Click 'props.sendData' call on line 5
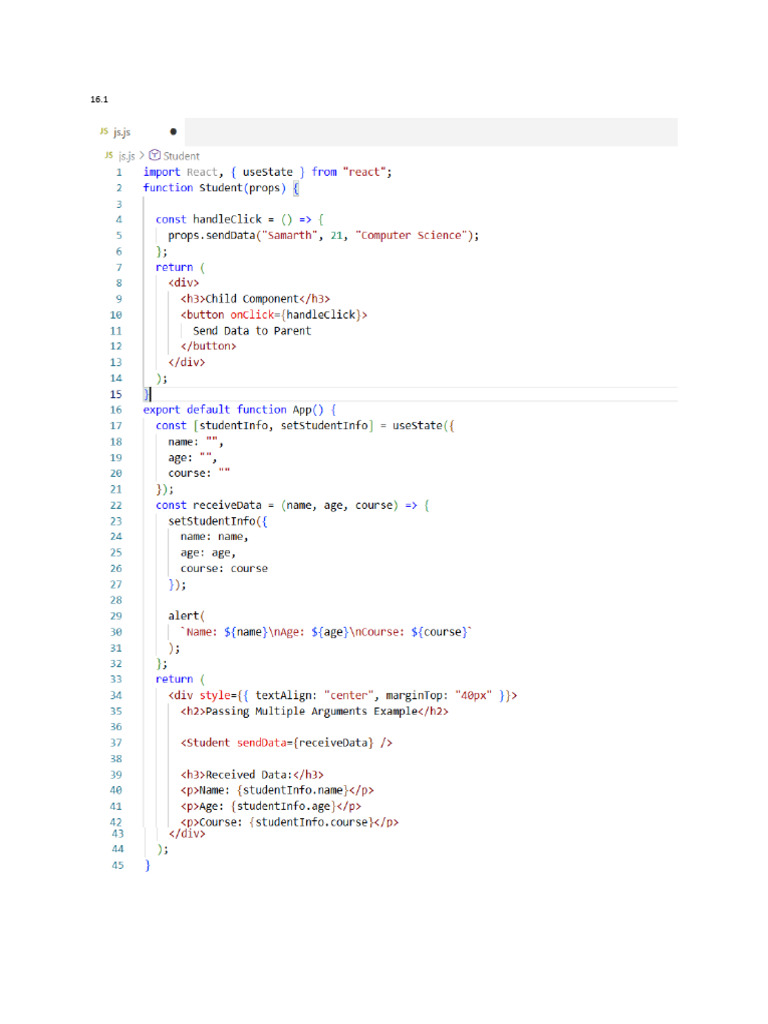 tap(211, 236)
